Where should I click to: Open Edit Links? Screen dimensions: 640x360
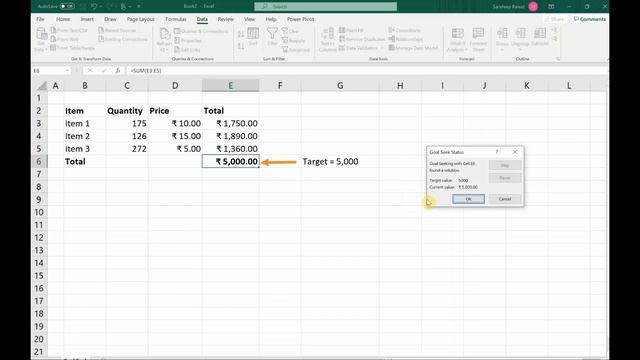pyautogui.click(x=187, y=50)
